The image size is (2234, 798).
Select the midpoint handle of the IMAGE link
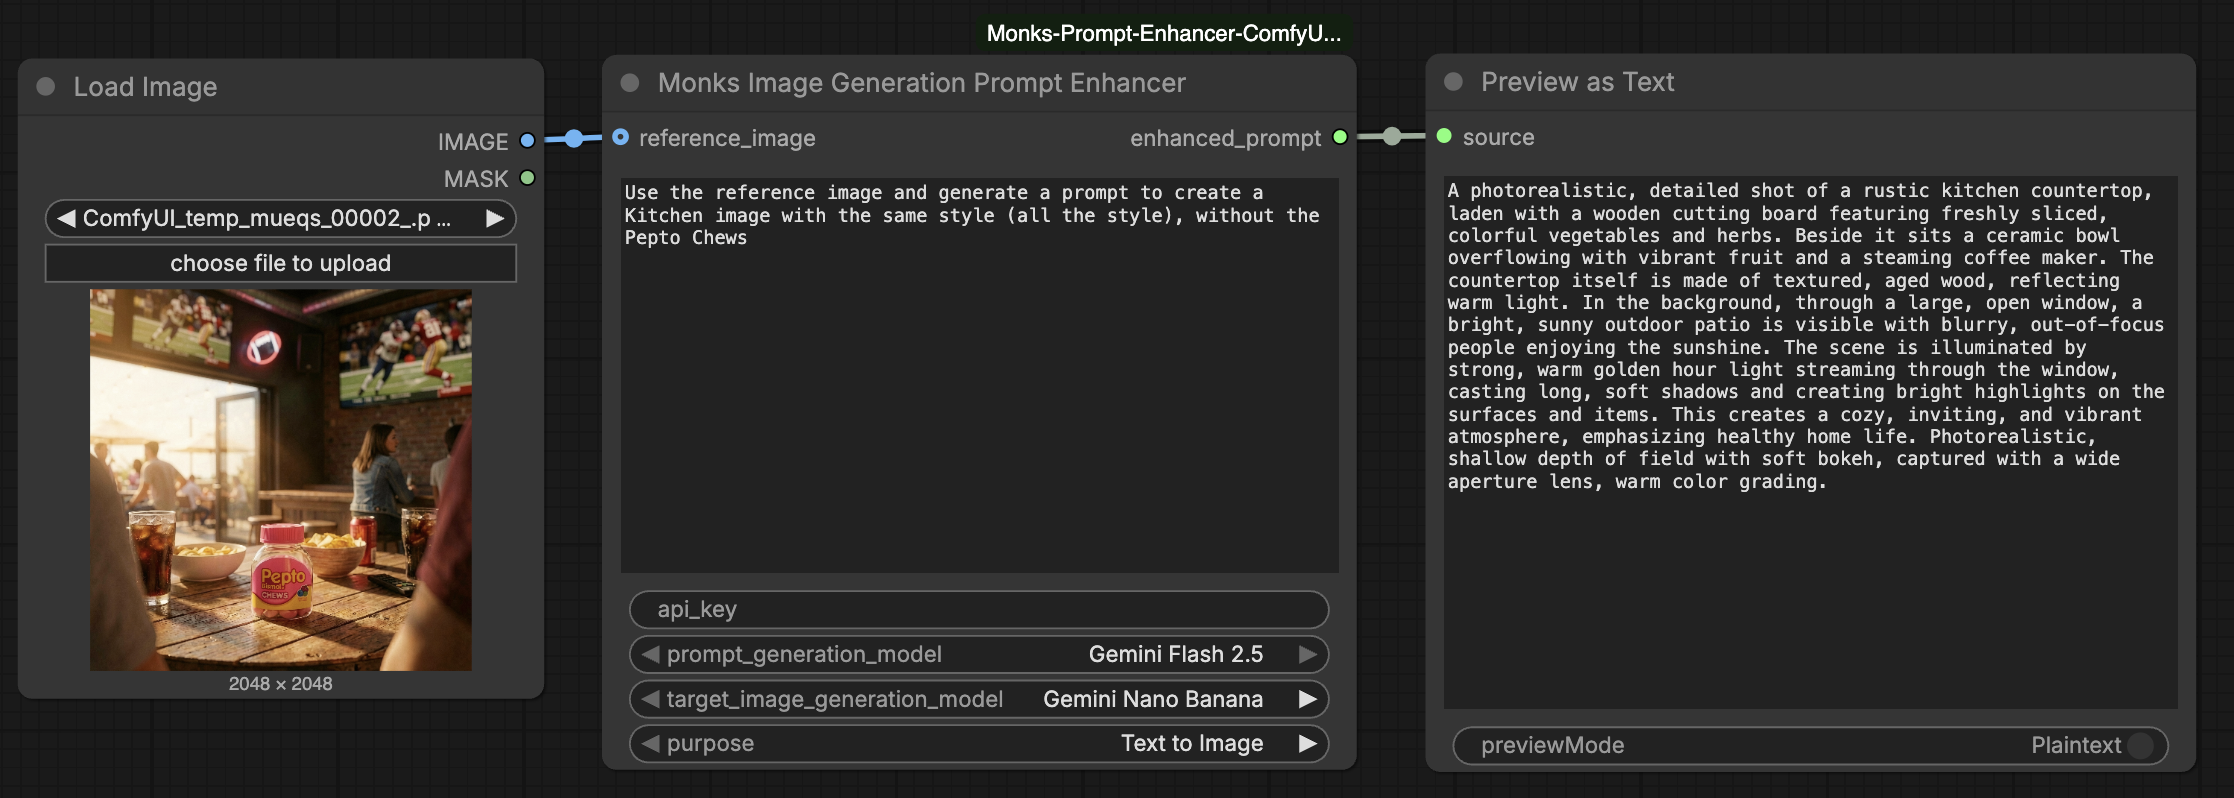(x=574, y=138)
